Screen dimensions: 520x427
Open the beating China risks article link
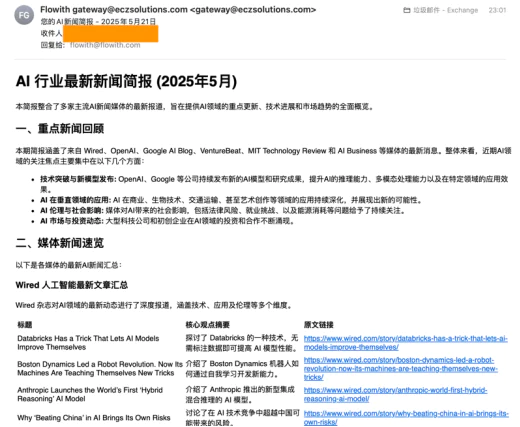click(x=406, y=418)
